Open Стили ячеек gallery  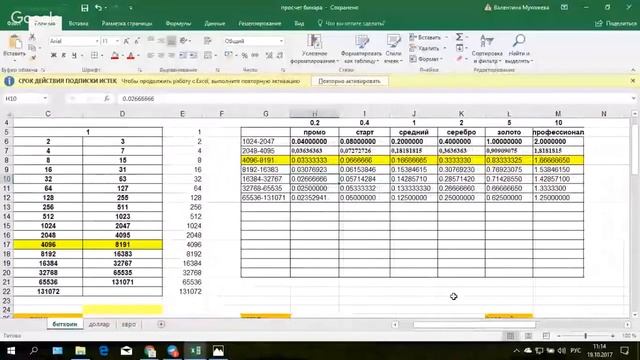point(393,49)
